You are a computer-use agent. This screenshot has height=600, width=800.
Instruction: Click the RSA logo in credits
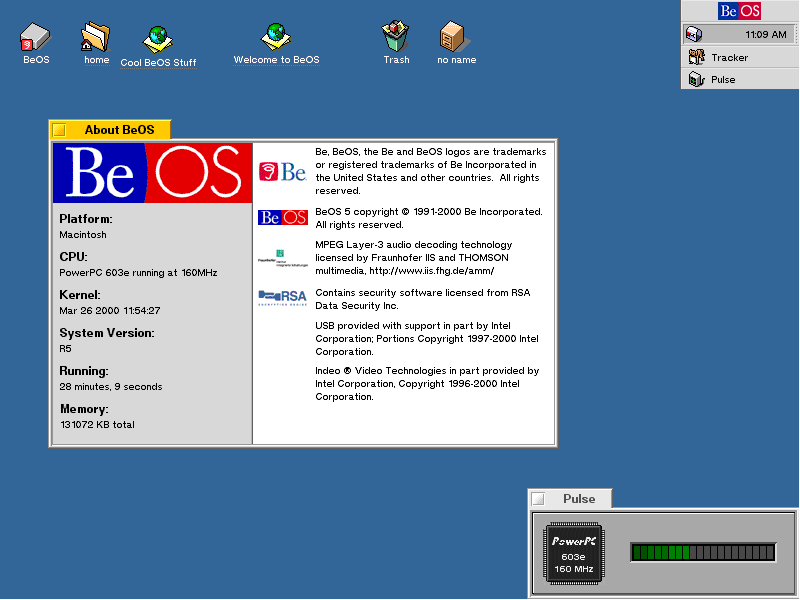tap(283, 297)
